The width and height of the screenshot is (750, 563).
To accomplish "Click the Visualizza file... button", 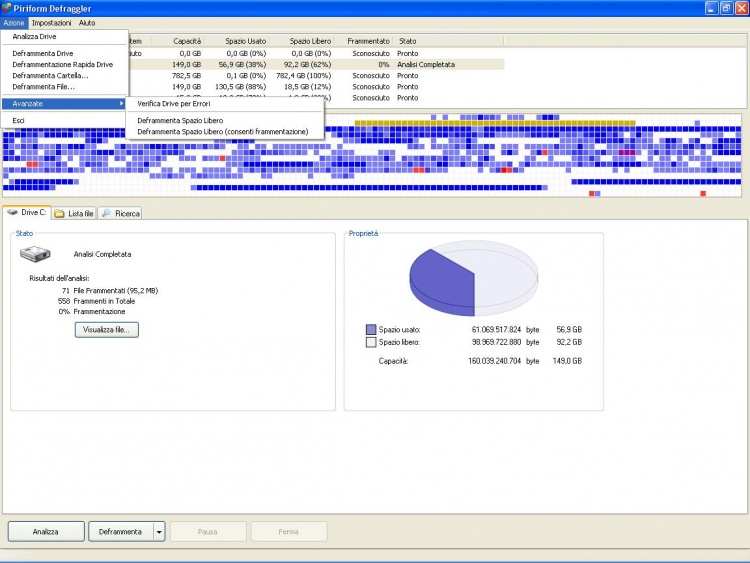I will tap(107, 330).
